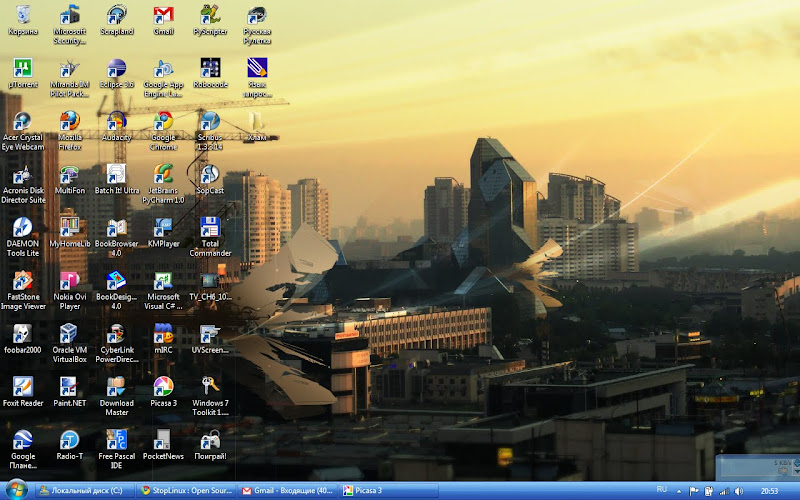The image size is (800, 500).
Task: Click the taskbar clock showing 20:53
Action: pyautogui.click(x=771, y=491)
